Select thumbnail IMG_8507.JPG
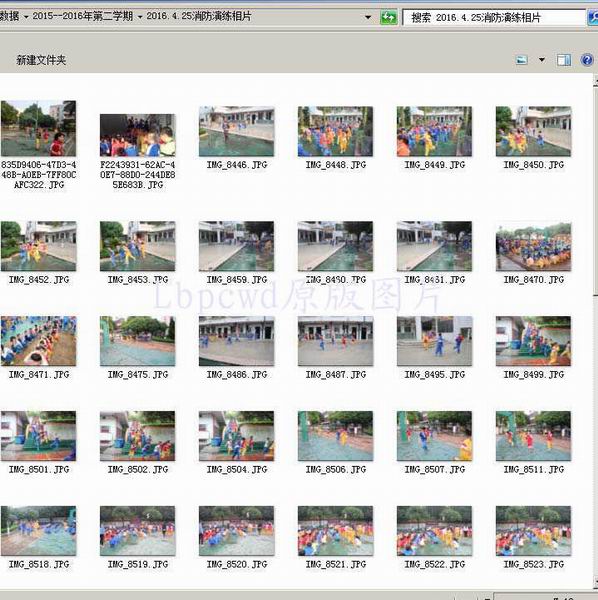The height and width of the screenshot is (600, 598). [434, 436]
